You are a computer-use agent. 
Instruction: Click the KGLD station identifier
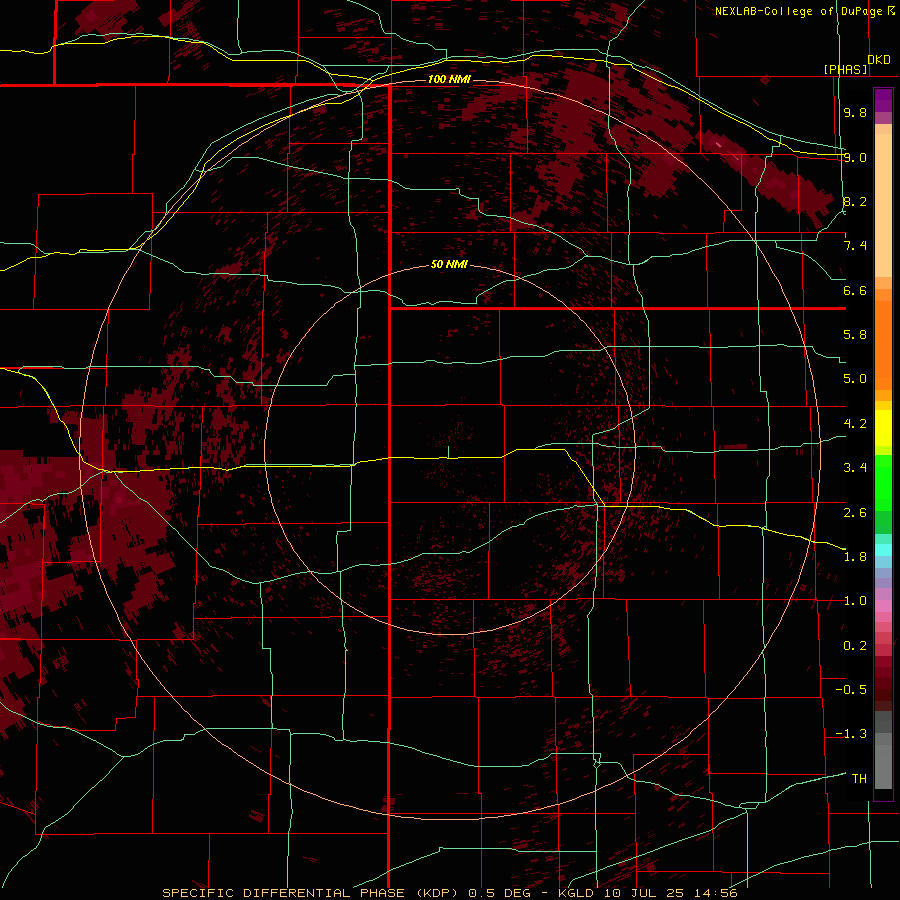point(576,893)
